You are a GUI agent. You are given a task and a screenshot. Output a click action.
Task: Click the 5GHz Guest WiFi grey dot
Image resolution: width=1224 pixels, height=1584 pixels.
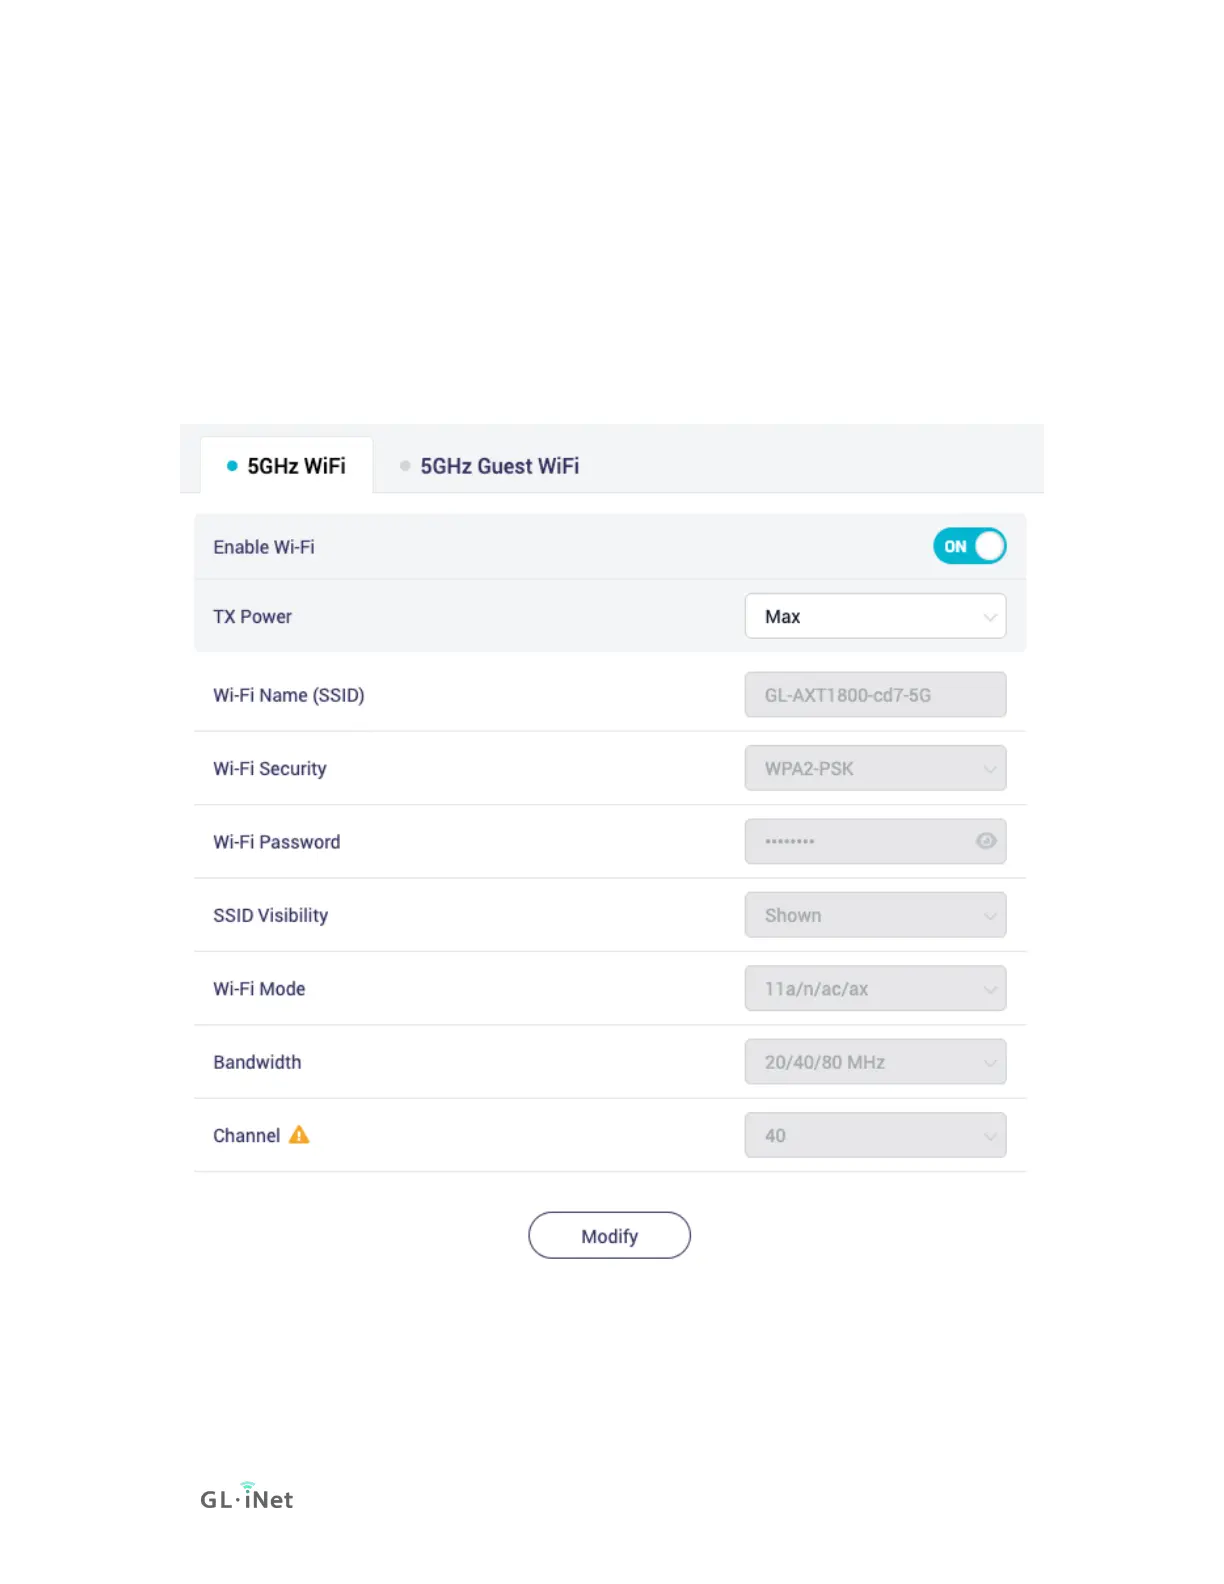405,466
